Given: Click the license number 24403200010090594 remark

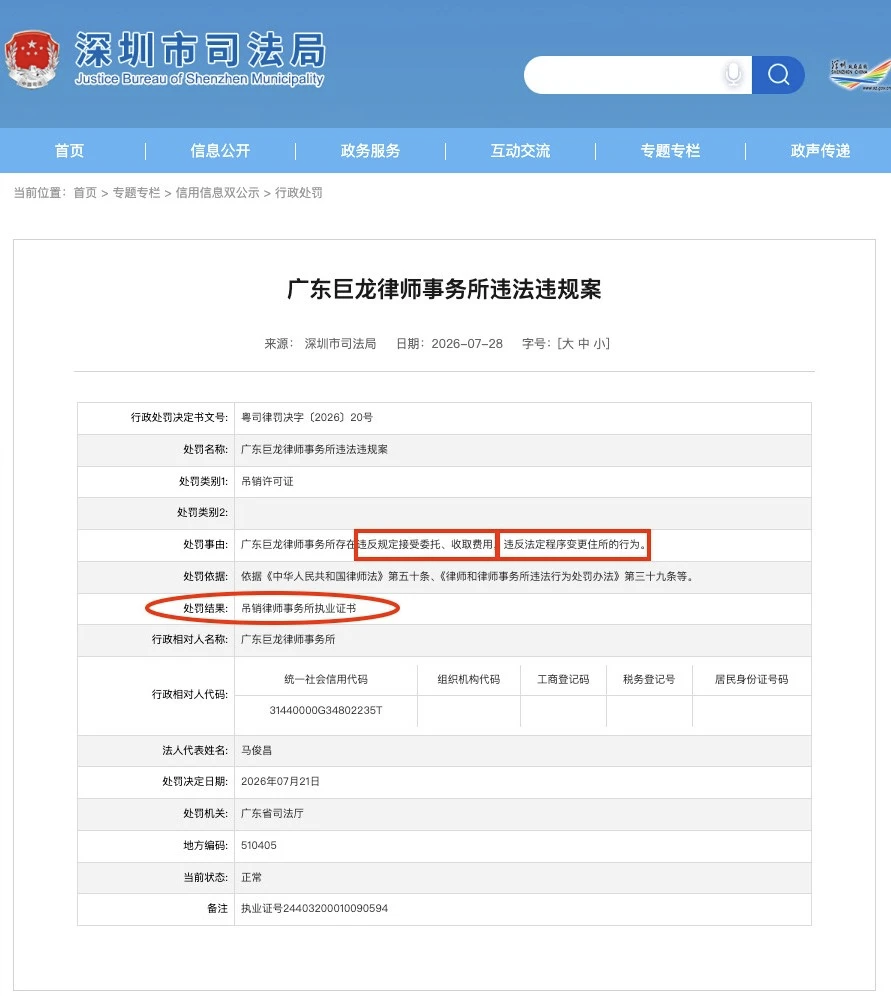Looking at the screenshot, I should tap(314, 908).
